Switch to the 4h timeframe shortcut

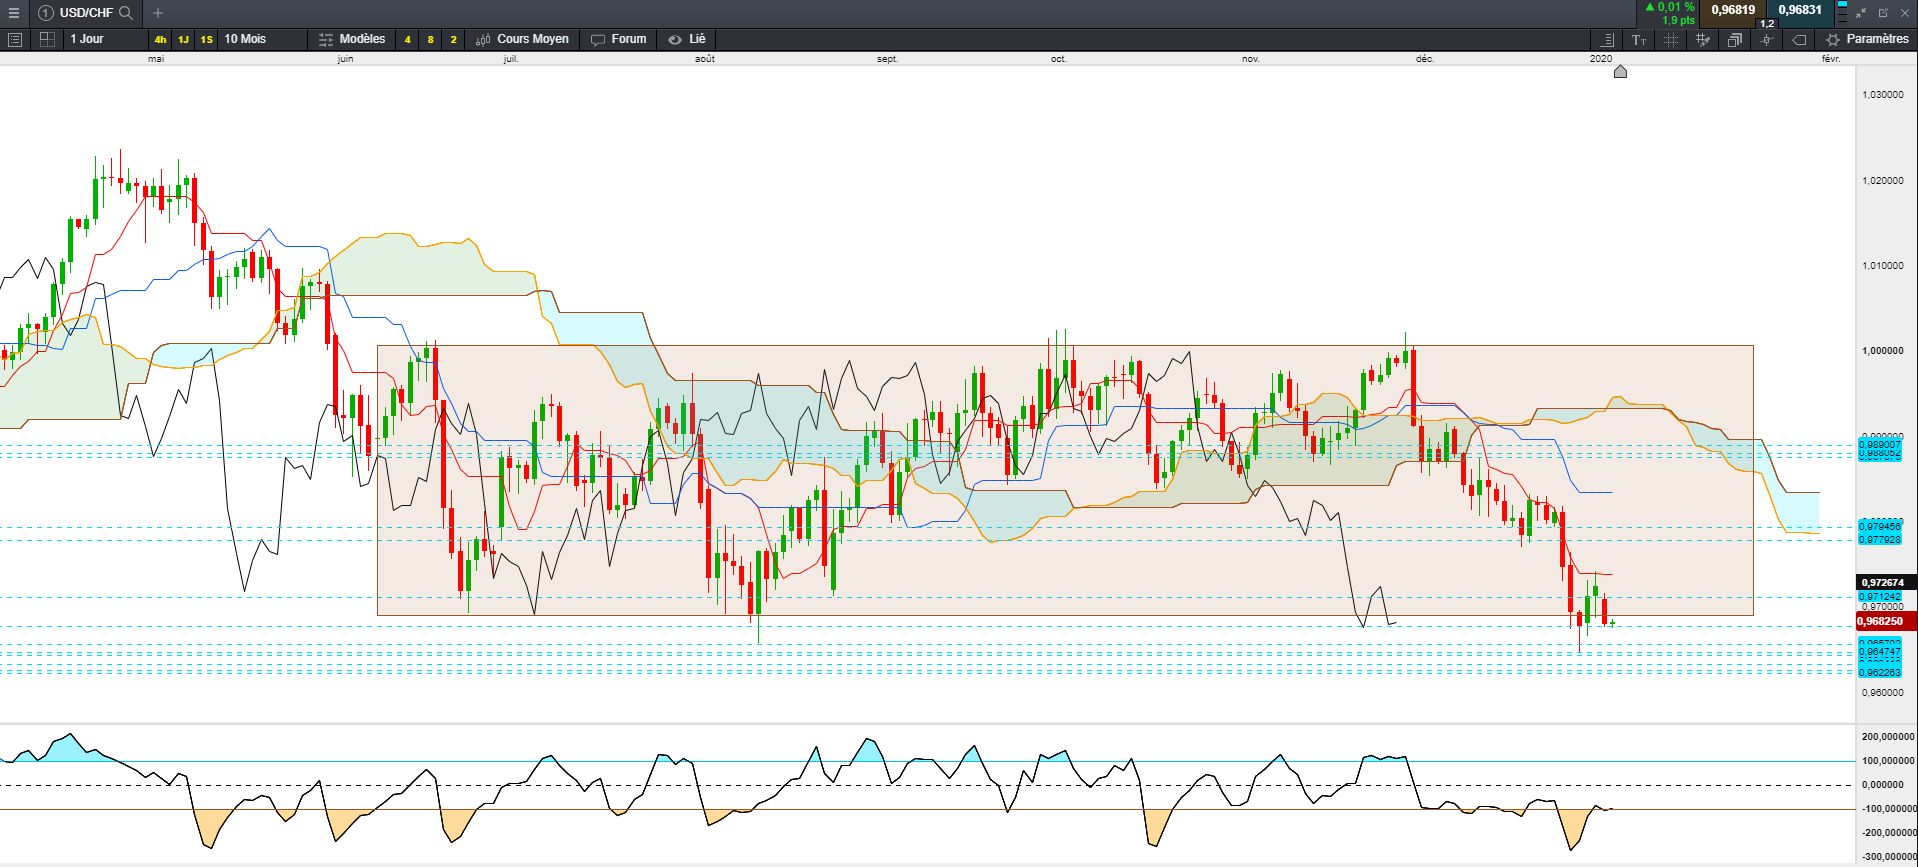(x=160, y=40)
